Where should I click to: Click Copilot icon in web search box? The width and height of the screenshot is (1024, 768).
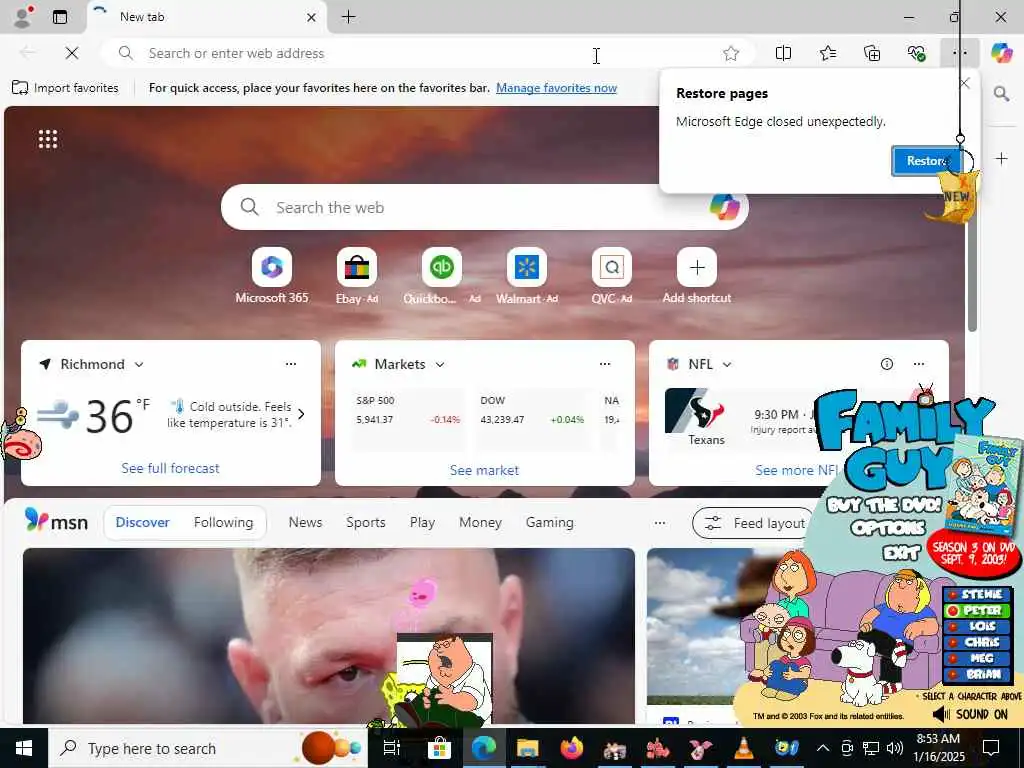pyautogui.click(x=724, y=207)
